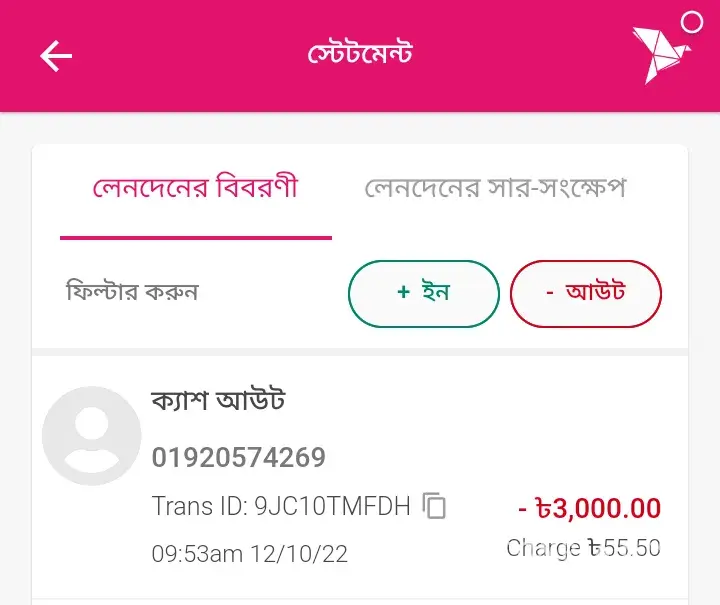This screenshot has width=720, height=605.
Task: Tap the 09:53am 12/10/22 timestamp
Action: coord(249,553)
